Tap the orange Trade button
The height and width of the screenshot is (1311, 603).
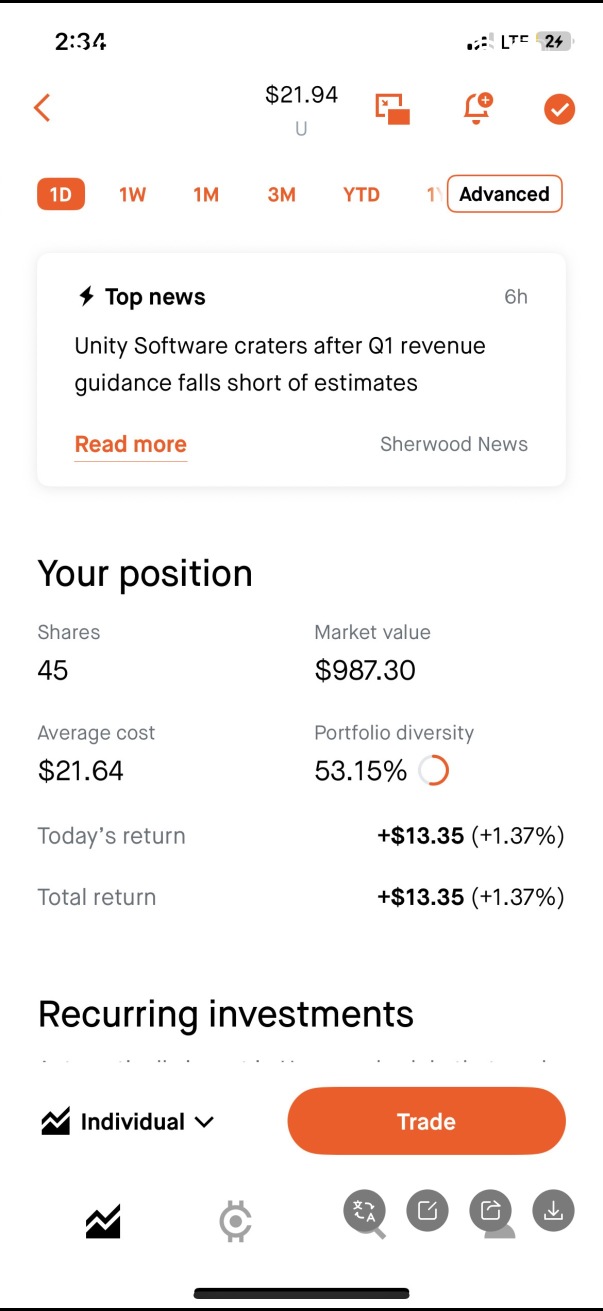427,1121
